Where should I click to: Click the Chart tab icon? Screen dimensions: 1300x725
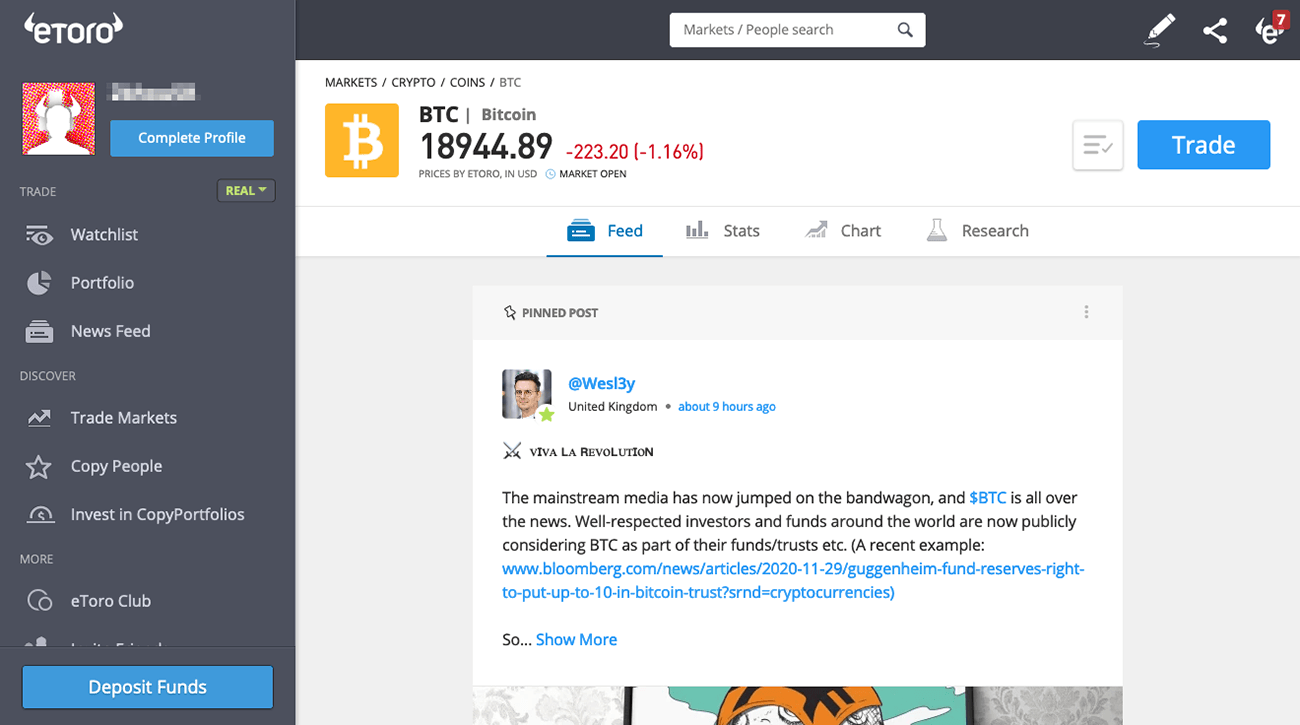coord(816,231)
